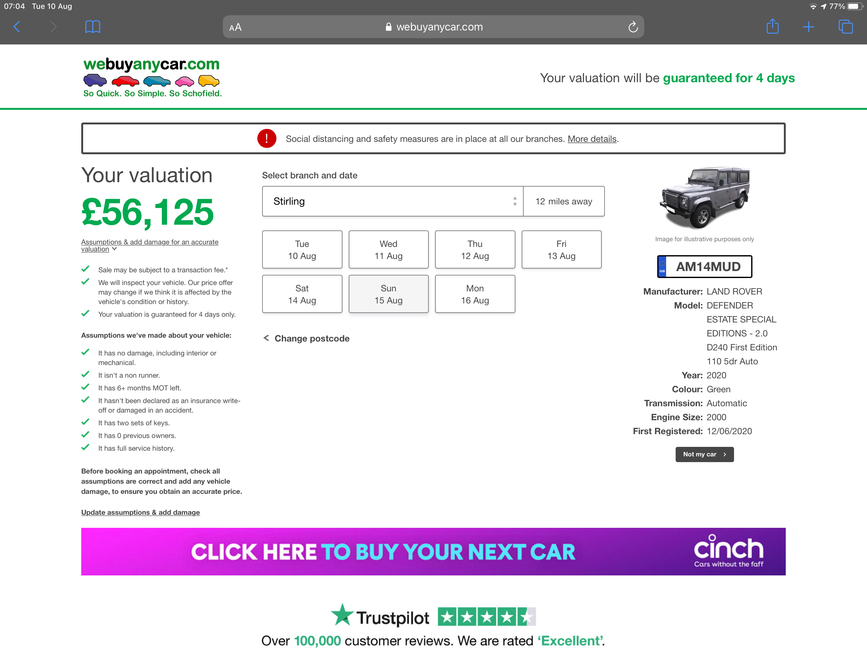
Task: Open the Safari share sheet icon
Action: click(772, 26)
